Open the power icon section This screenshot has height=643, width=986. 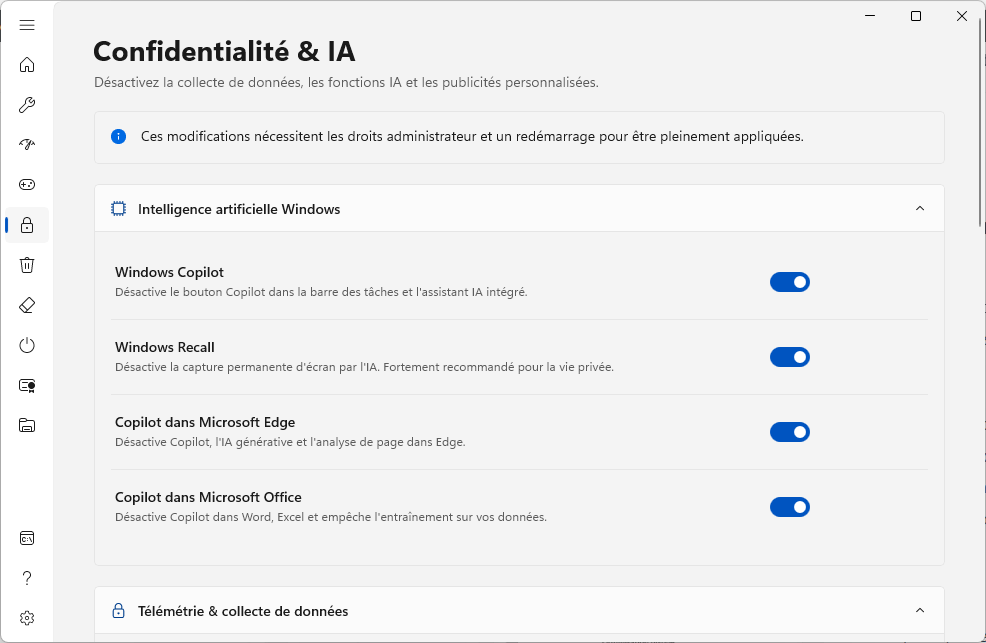[26, 345]
